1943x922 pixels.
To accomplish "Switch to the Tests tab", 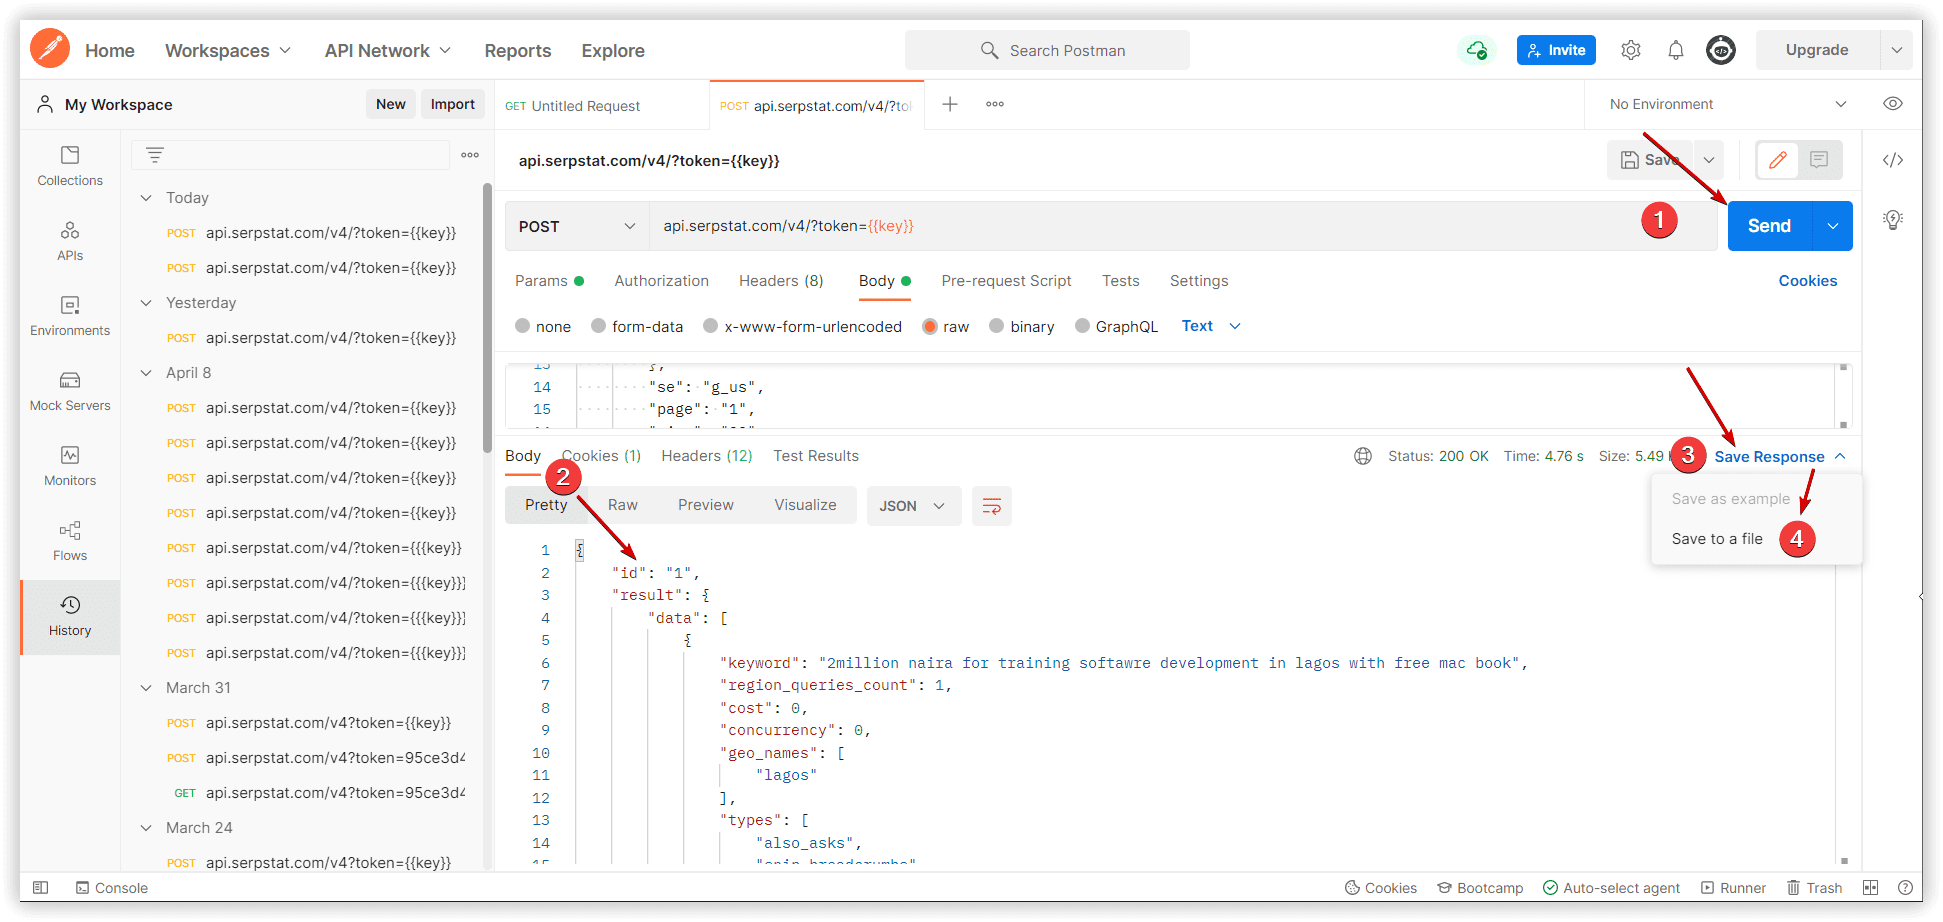I will pos(1121,281).
